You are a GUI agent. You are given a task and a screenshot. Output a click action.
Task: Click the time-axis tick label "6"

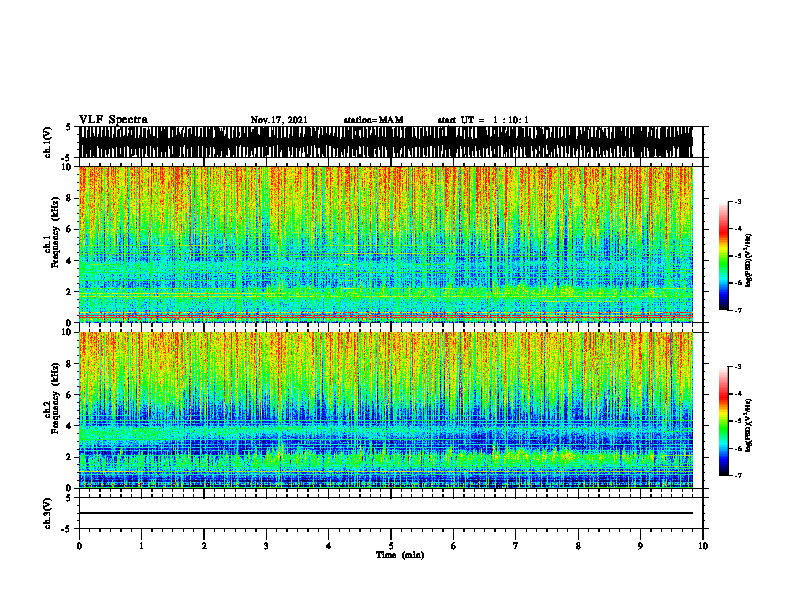(x=454, y=546)
